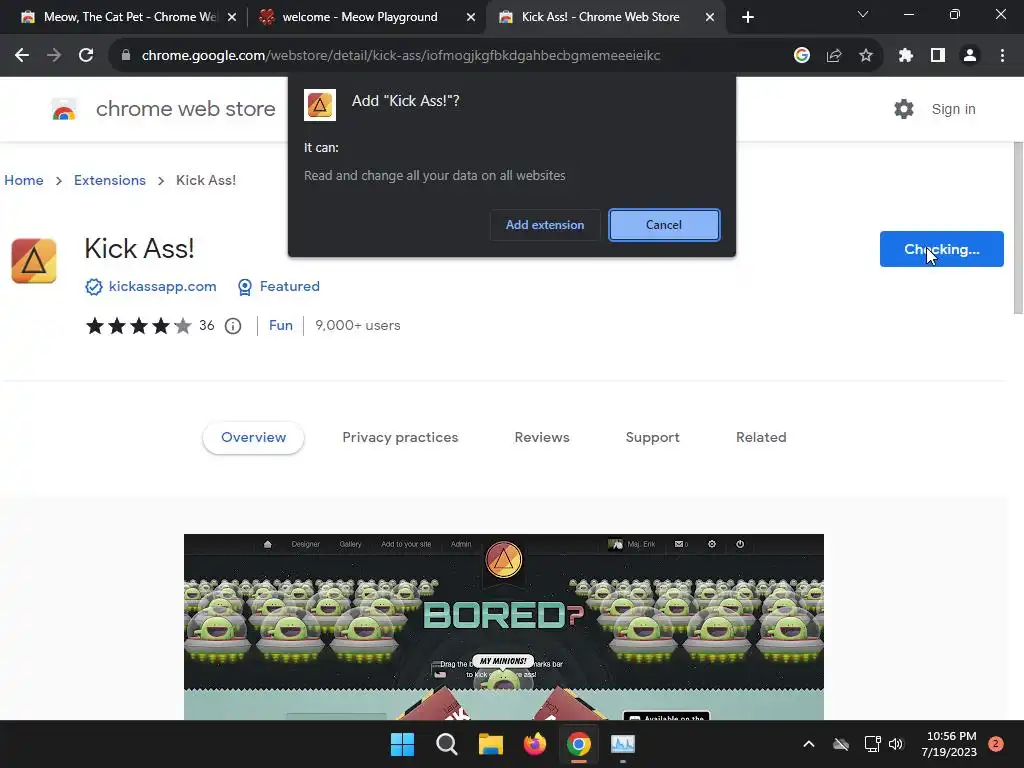Click the browser forward arrow
This screenshot has height=768, width=1024.
tap(54, 56)
